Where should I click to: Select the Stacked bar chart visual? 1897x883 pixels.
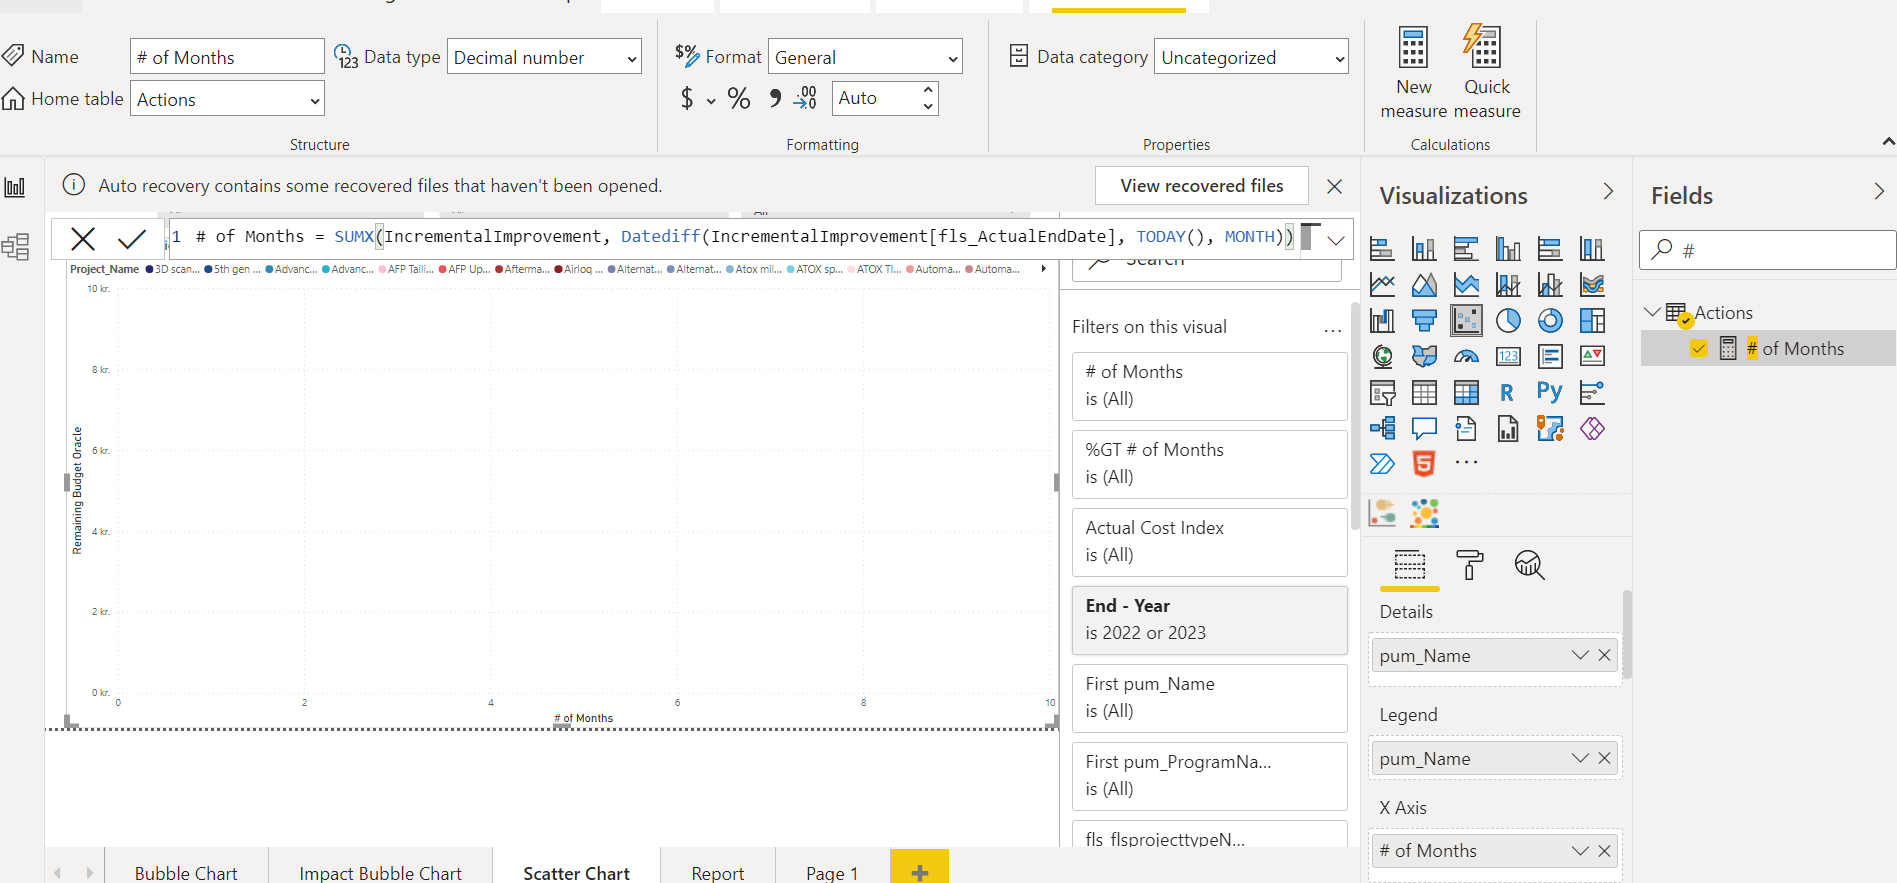[x=1382, y=249]
